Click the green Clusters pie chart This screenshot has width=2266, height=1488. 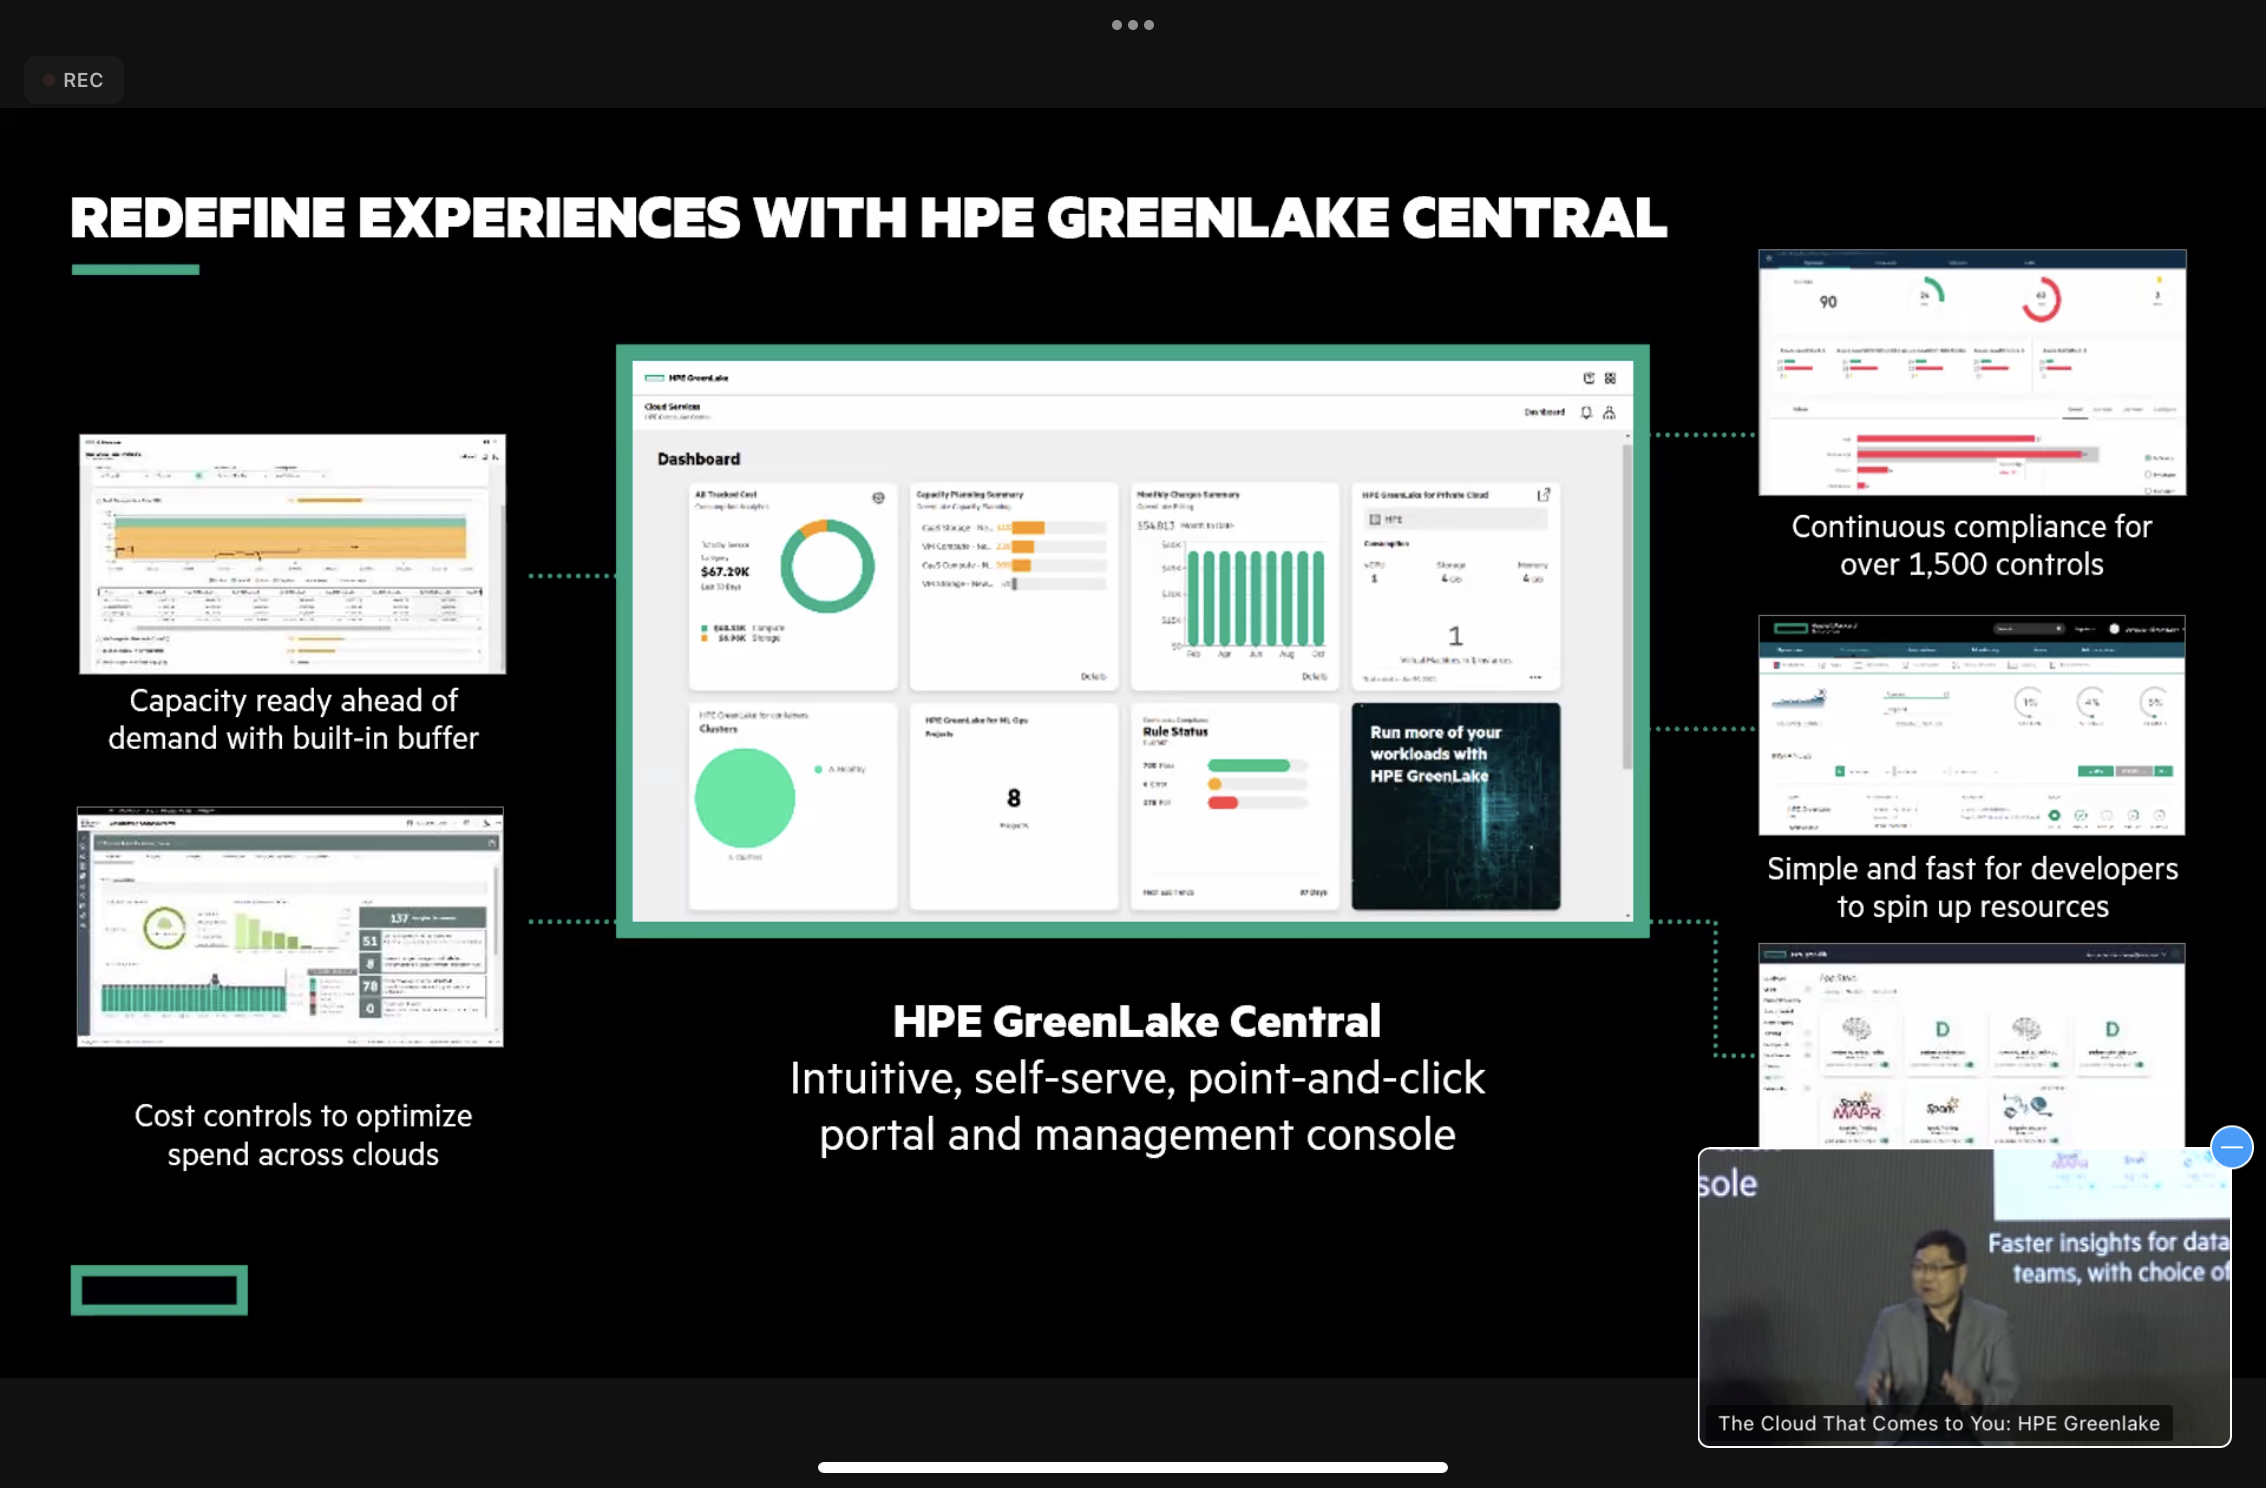point(745,798)
